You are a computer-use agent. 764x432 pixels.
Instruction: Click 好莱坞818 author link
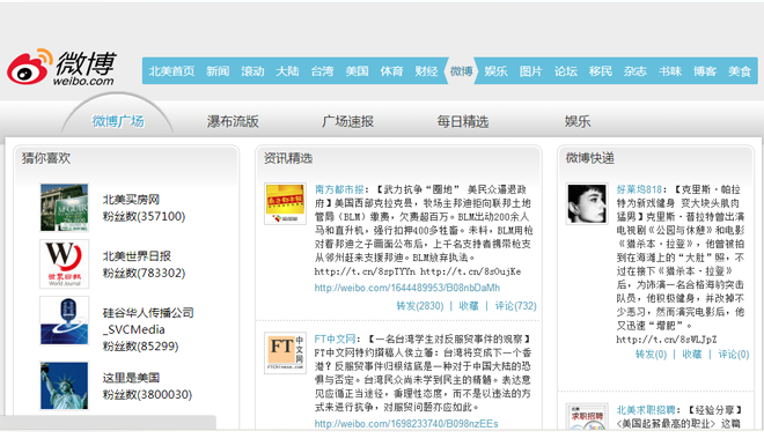coord(639,189)
